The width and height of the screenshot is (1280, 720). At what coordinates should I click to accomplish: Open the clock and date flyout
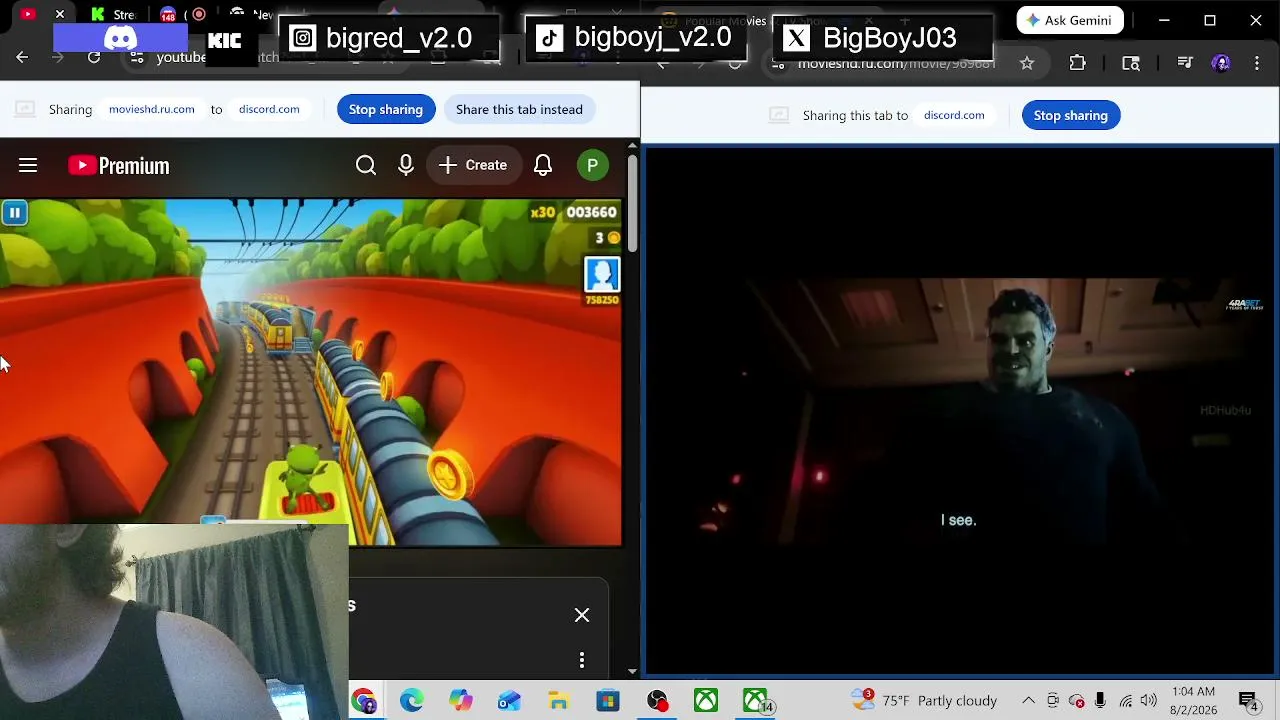coord(1193,701)
